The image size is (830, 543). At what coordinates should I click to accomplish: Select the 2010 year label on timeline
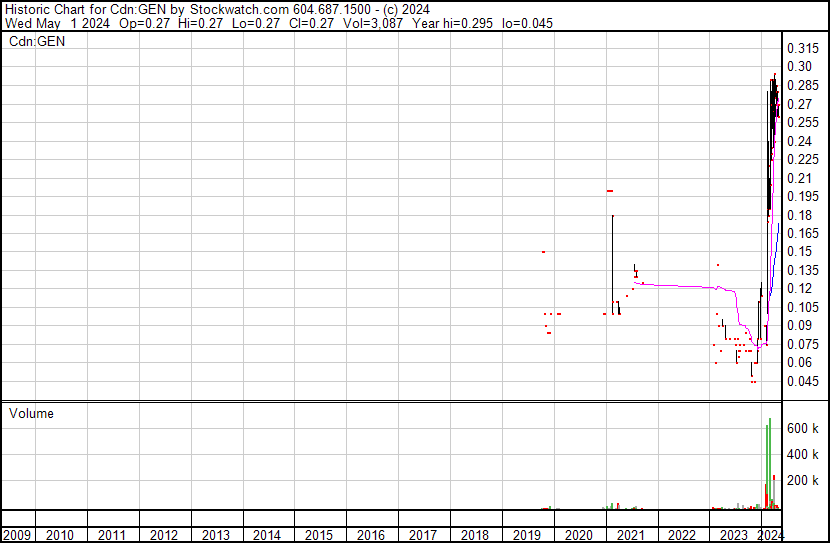(x=60, y=535)
